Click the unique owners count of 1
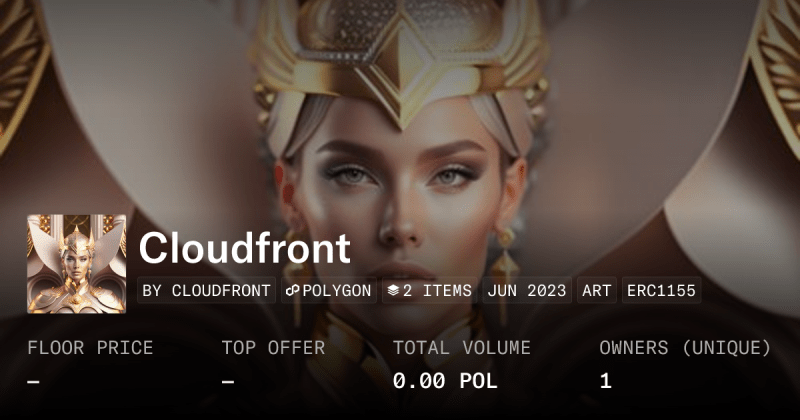Image resolution: width=800 pixels, height=420 pixels. click(x=606, y=381)
